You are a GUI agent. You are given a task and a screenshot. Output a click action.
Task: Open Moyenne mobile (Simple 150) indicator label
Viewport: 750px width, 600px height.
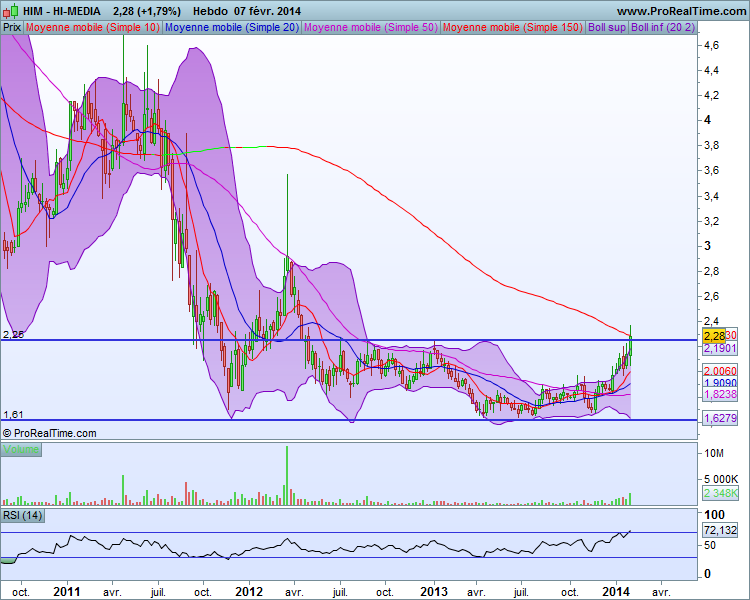[513, 27]
